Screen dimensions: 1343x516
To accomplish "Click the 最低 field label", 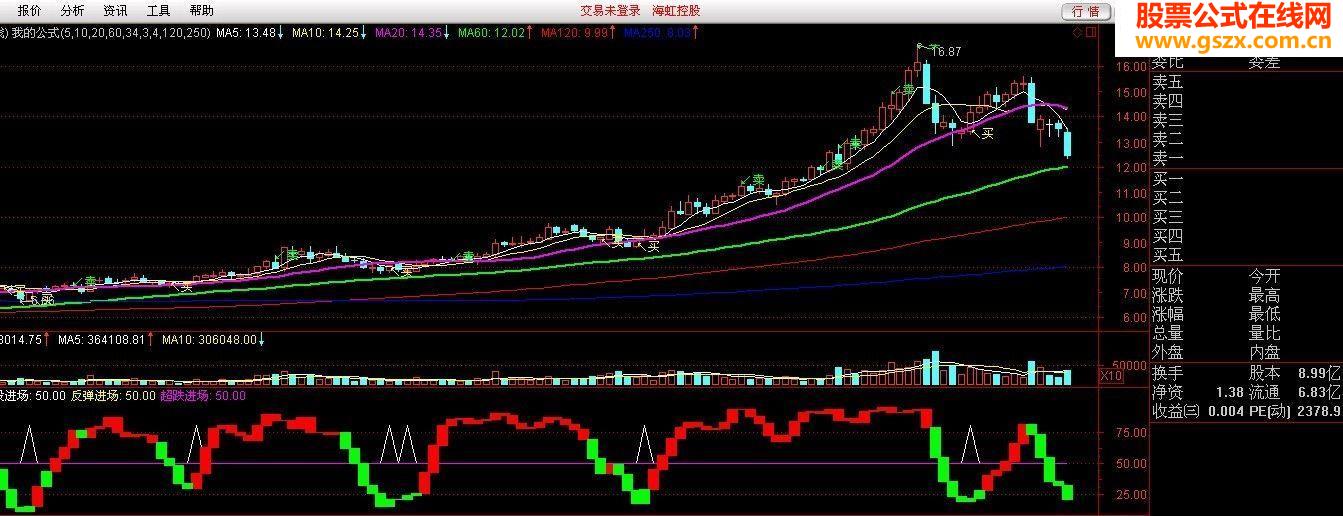I will (1263, 315).
